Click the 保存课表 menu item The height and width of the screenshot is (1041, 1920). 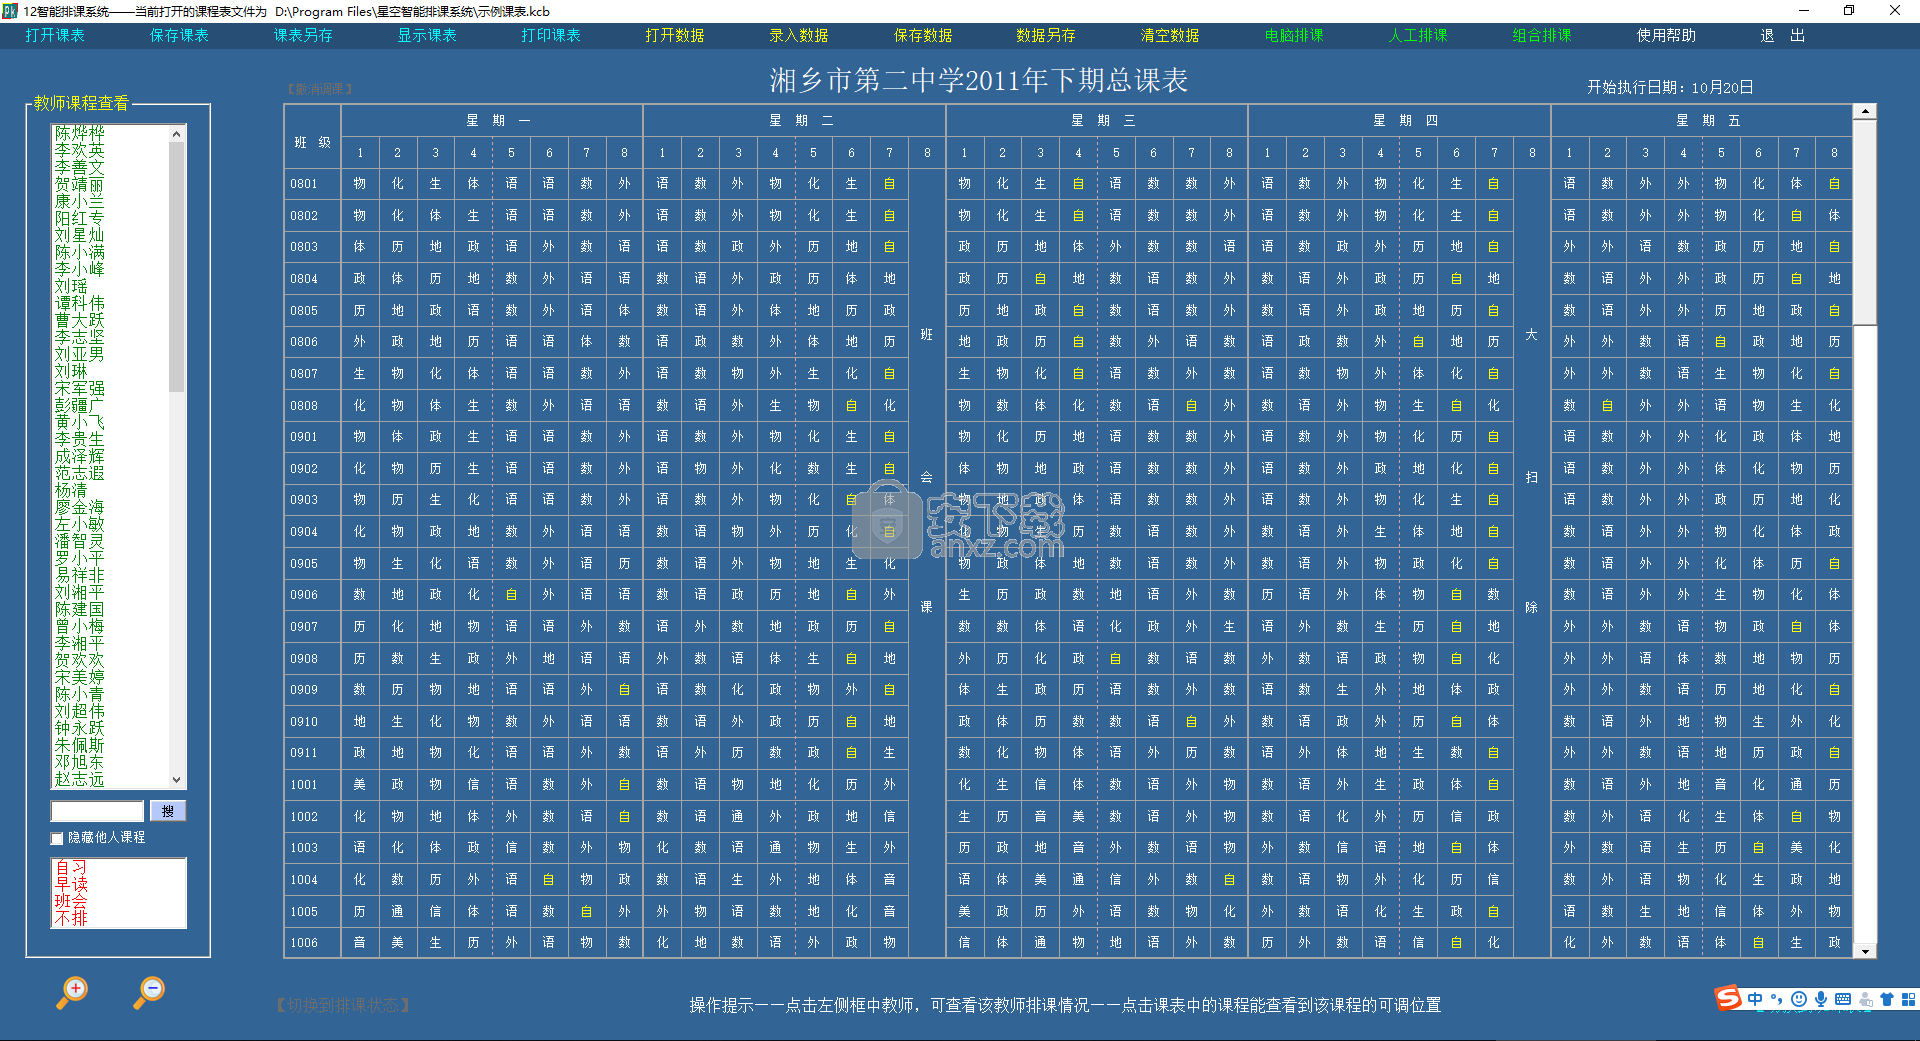(x=179, y=35)
